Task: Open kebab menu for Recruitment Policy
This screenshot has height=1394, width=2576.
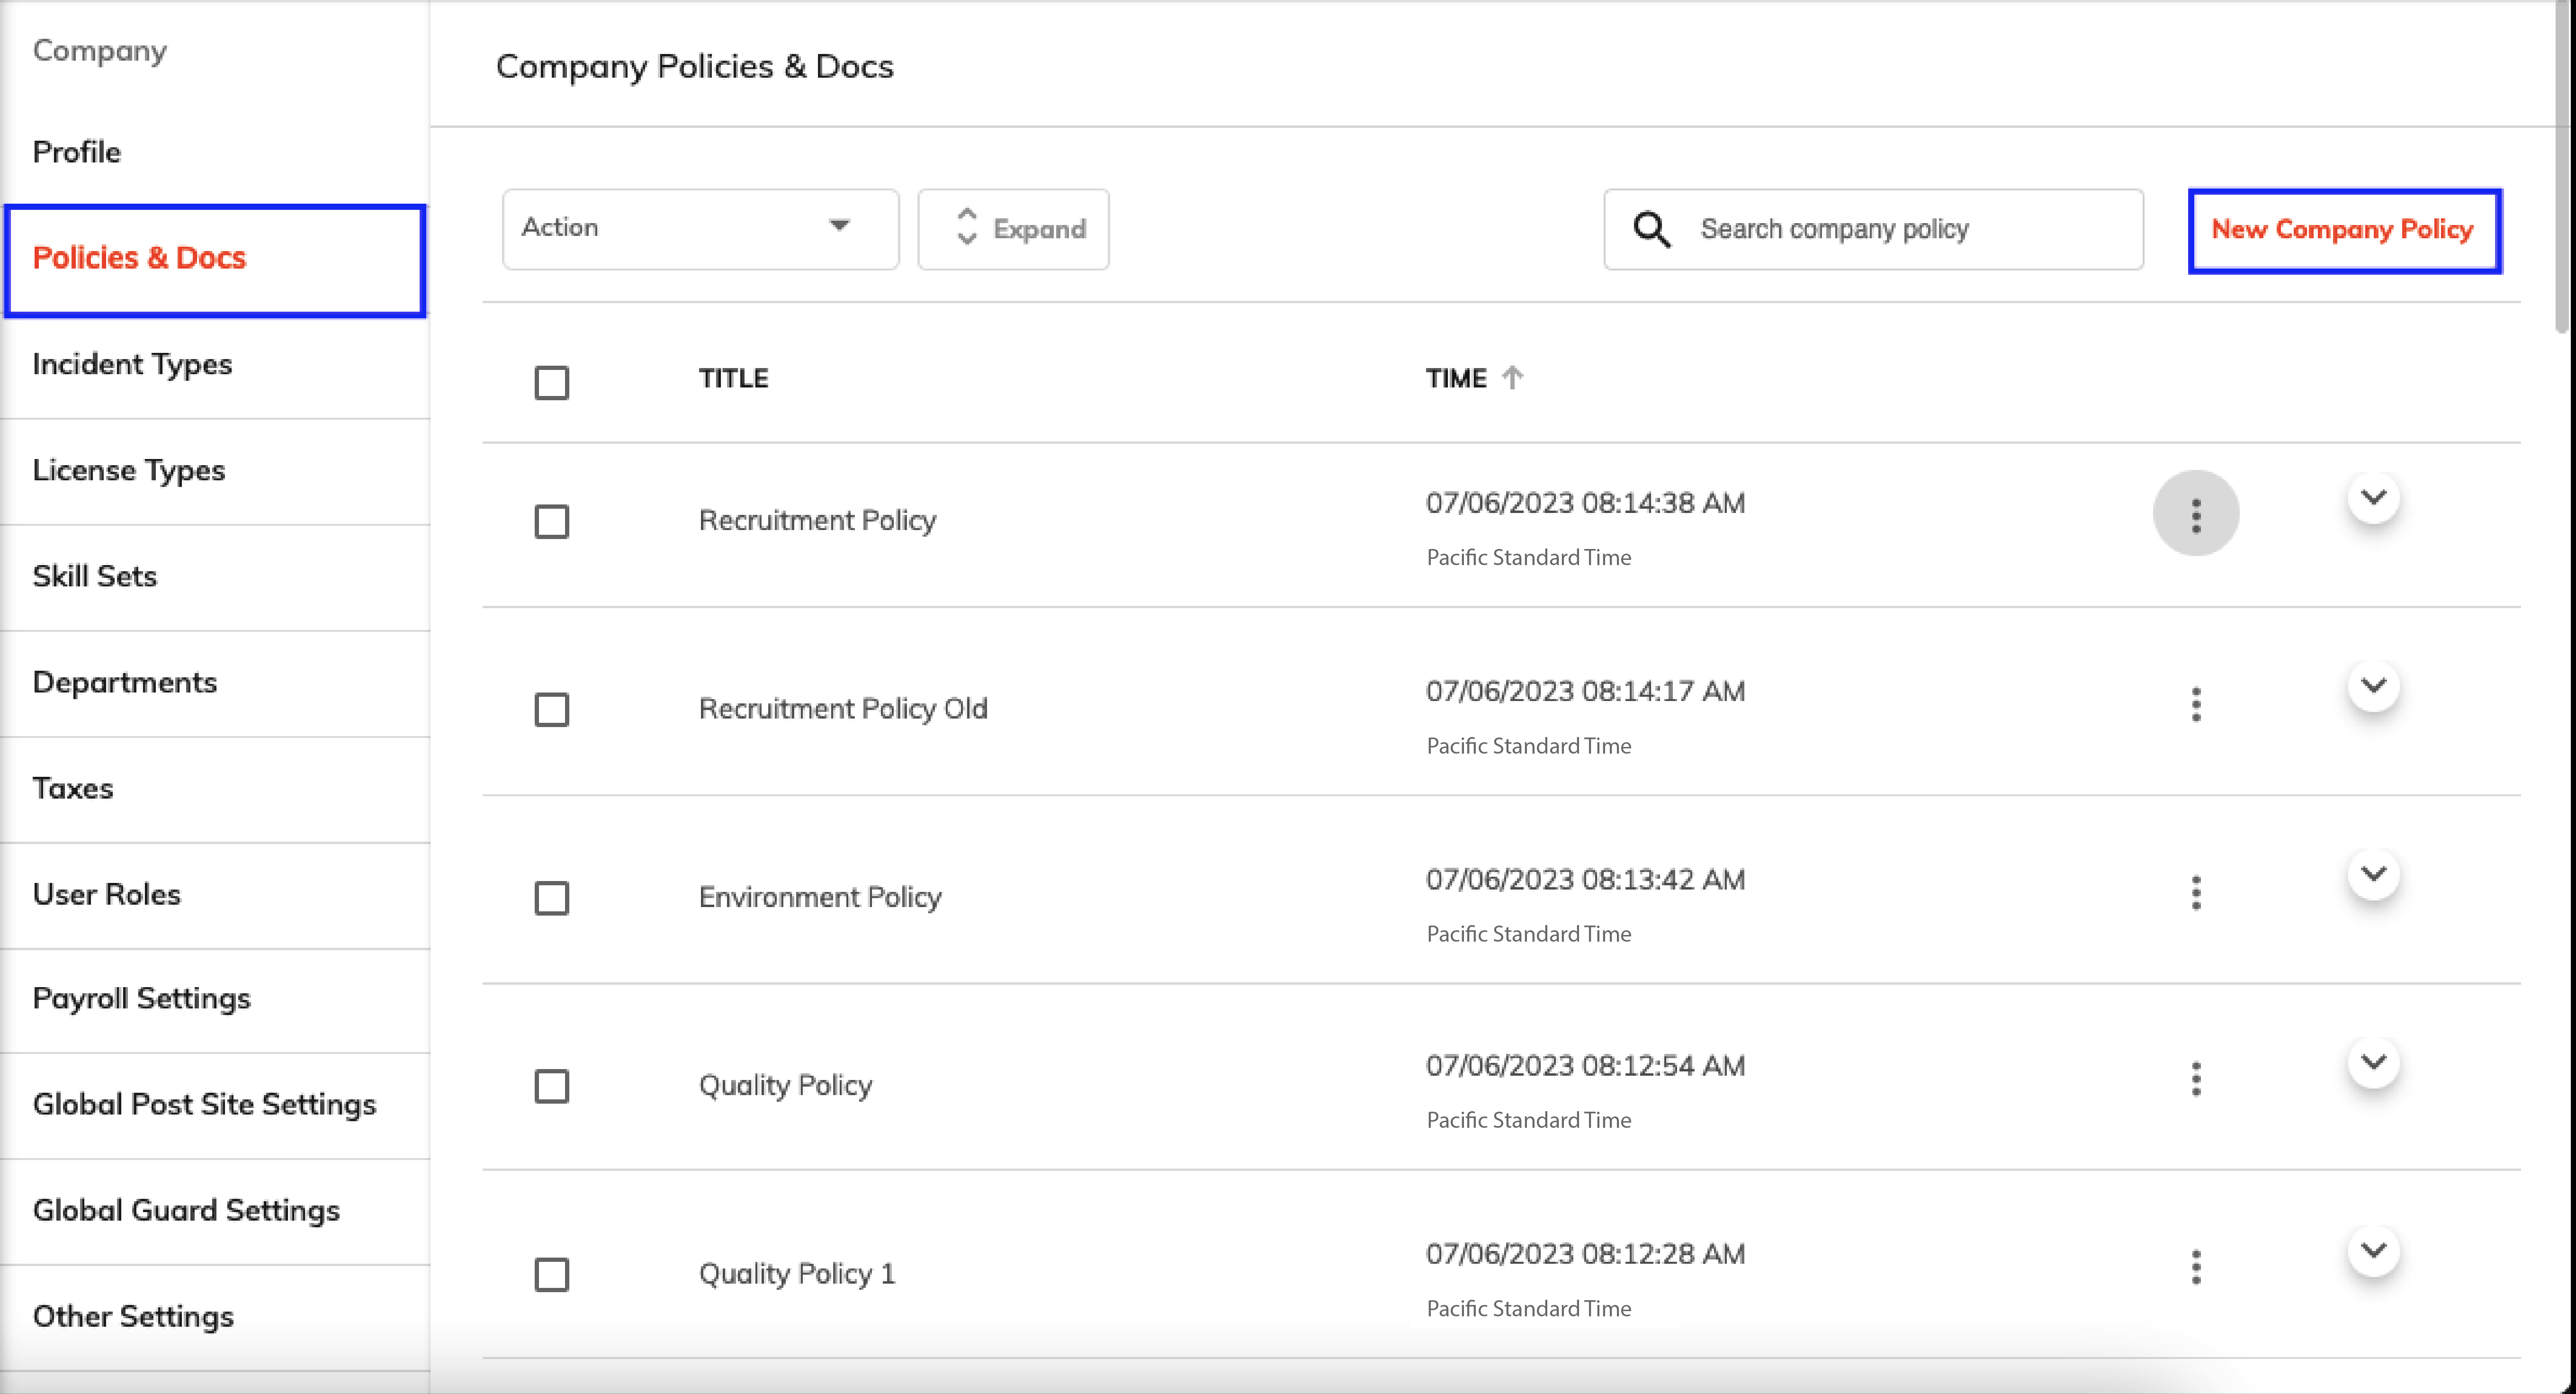Action: pos(2195,514)
